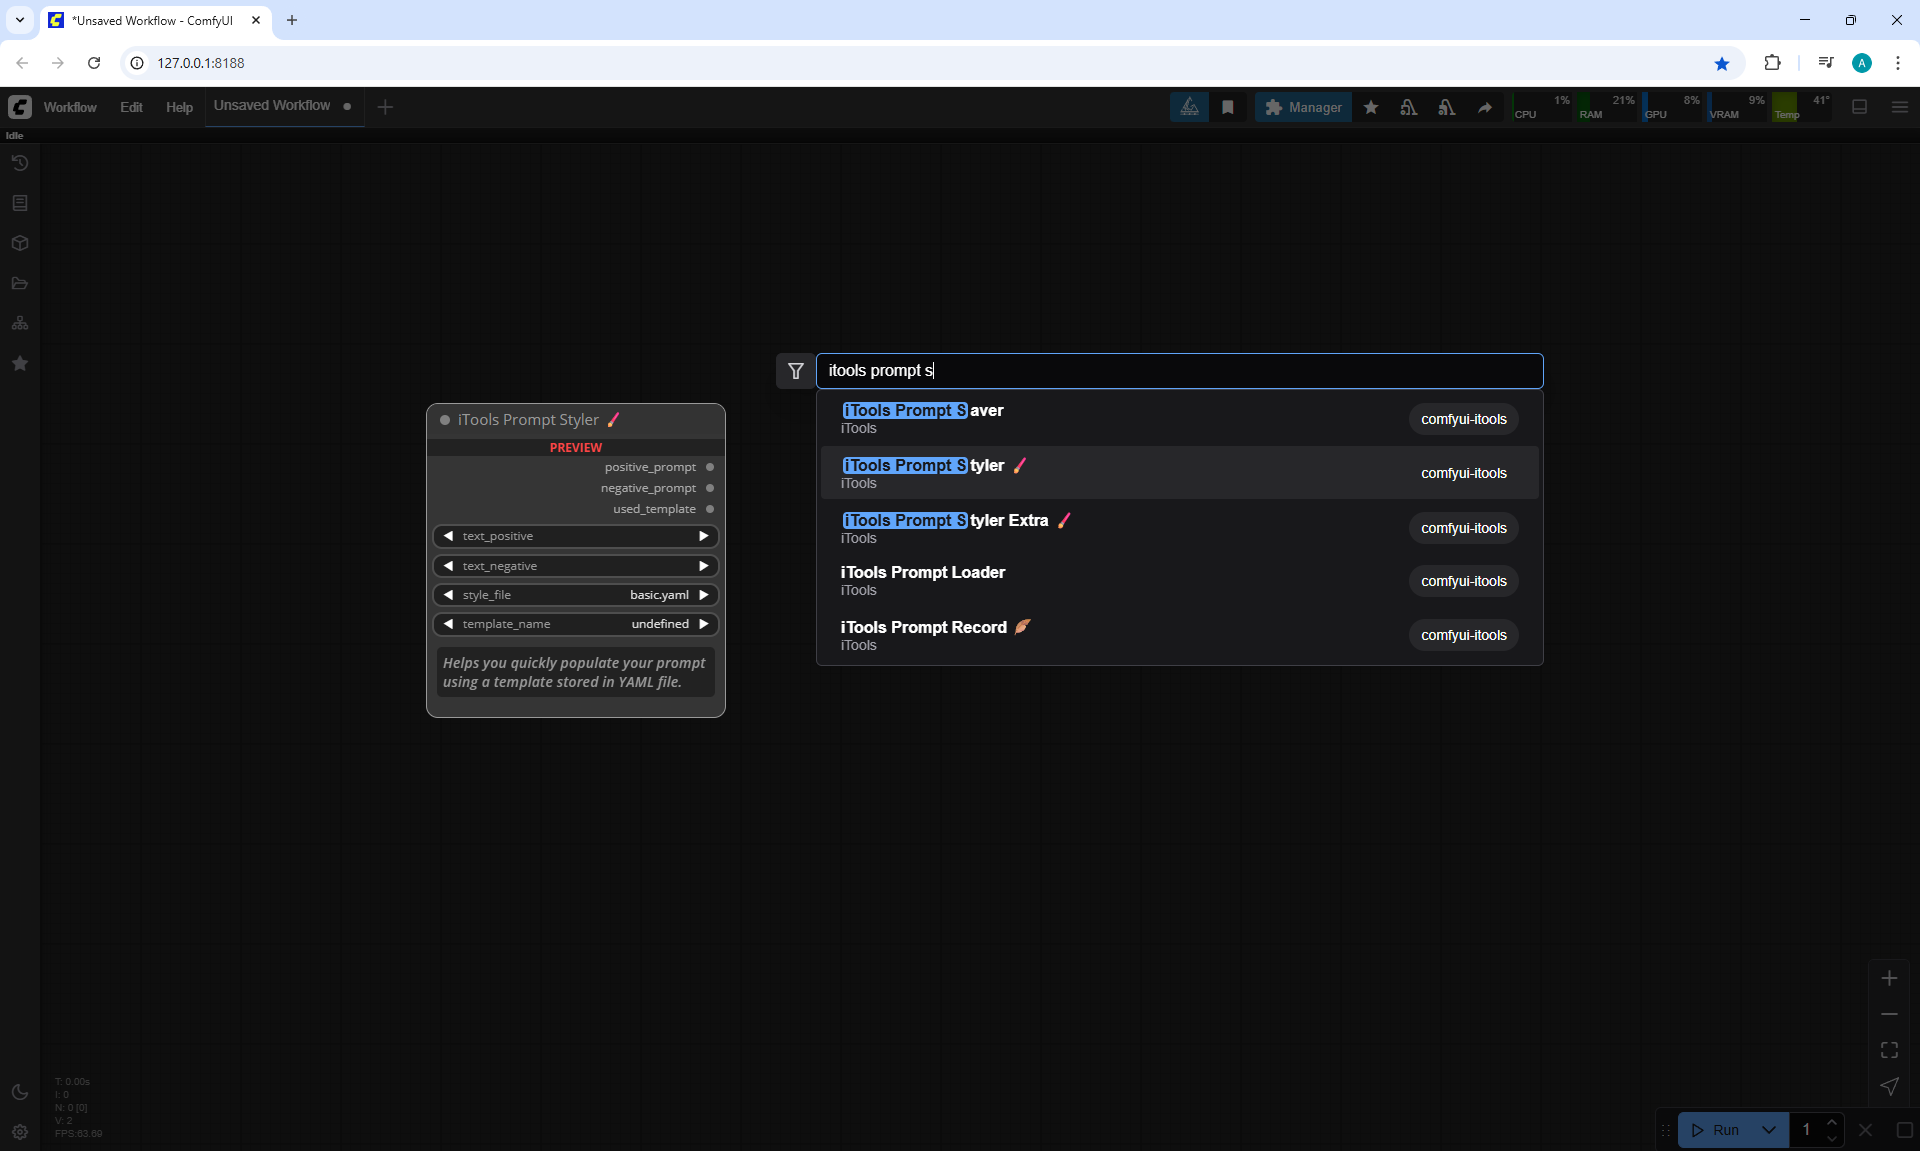Toggle select mode arrow in canvas controls

pos(1889,1086)
